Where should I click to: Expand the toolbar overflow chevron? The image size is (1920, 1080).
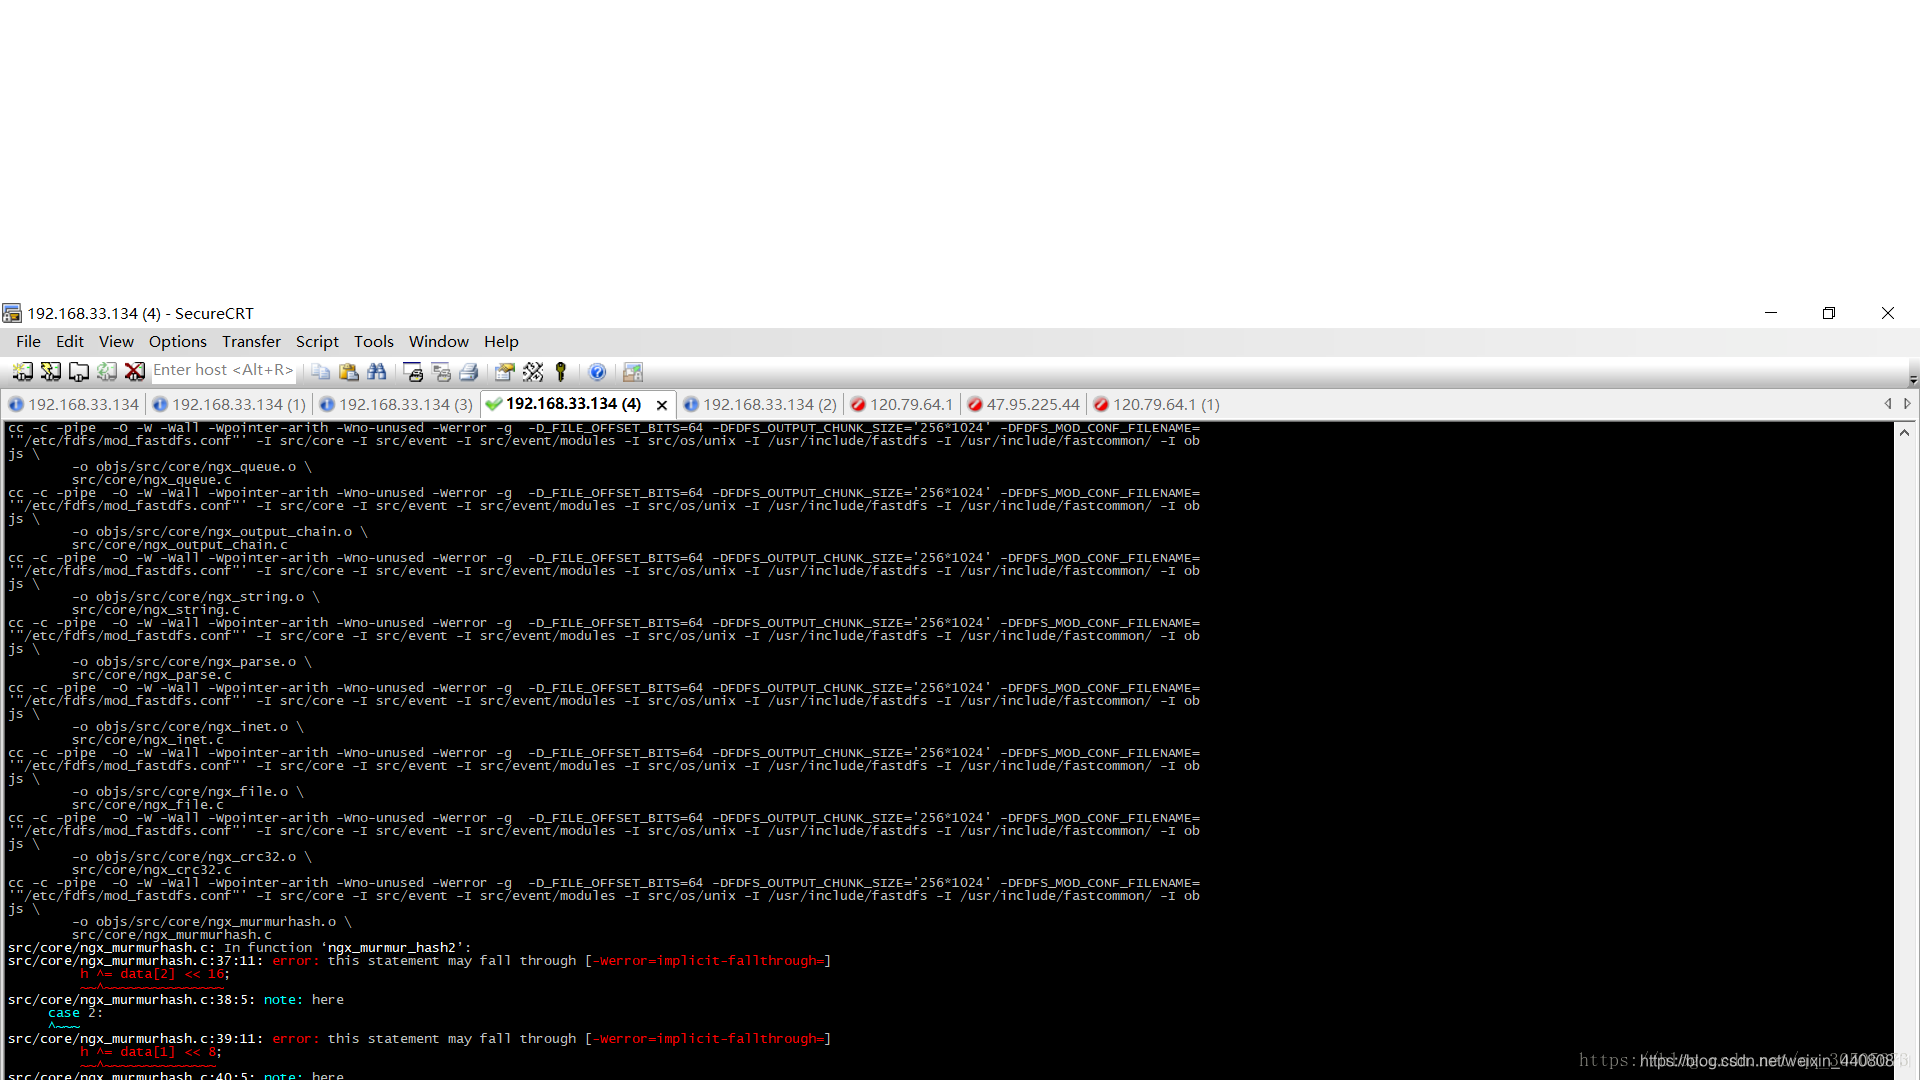point(1913,380)
